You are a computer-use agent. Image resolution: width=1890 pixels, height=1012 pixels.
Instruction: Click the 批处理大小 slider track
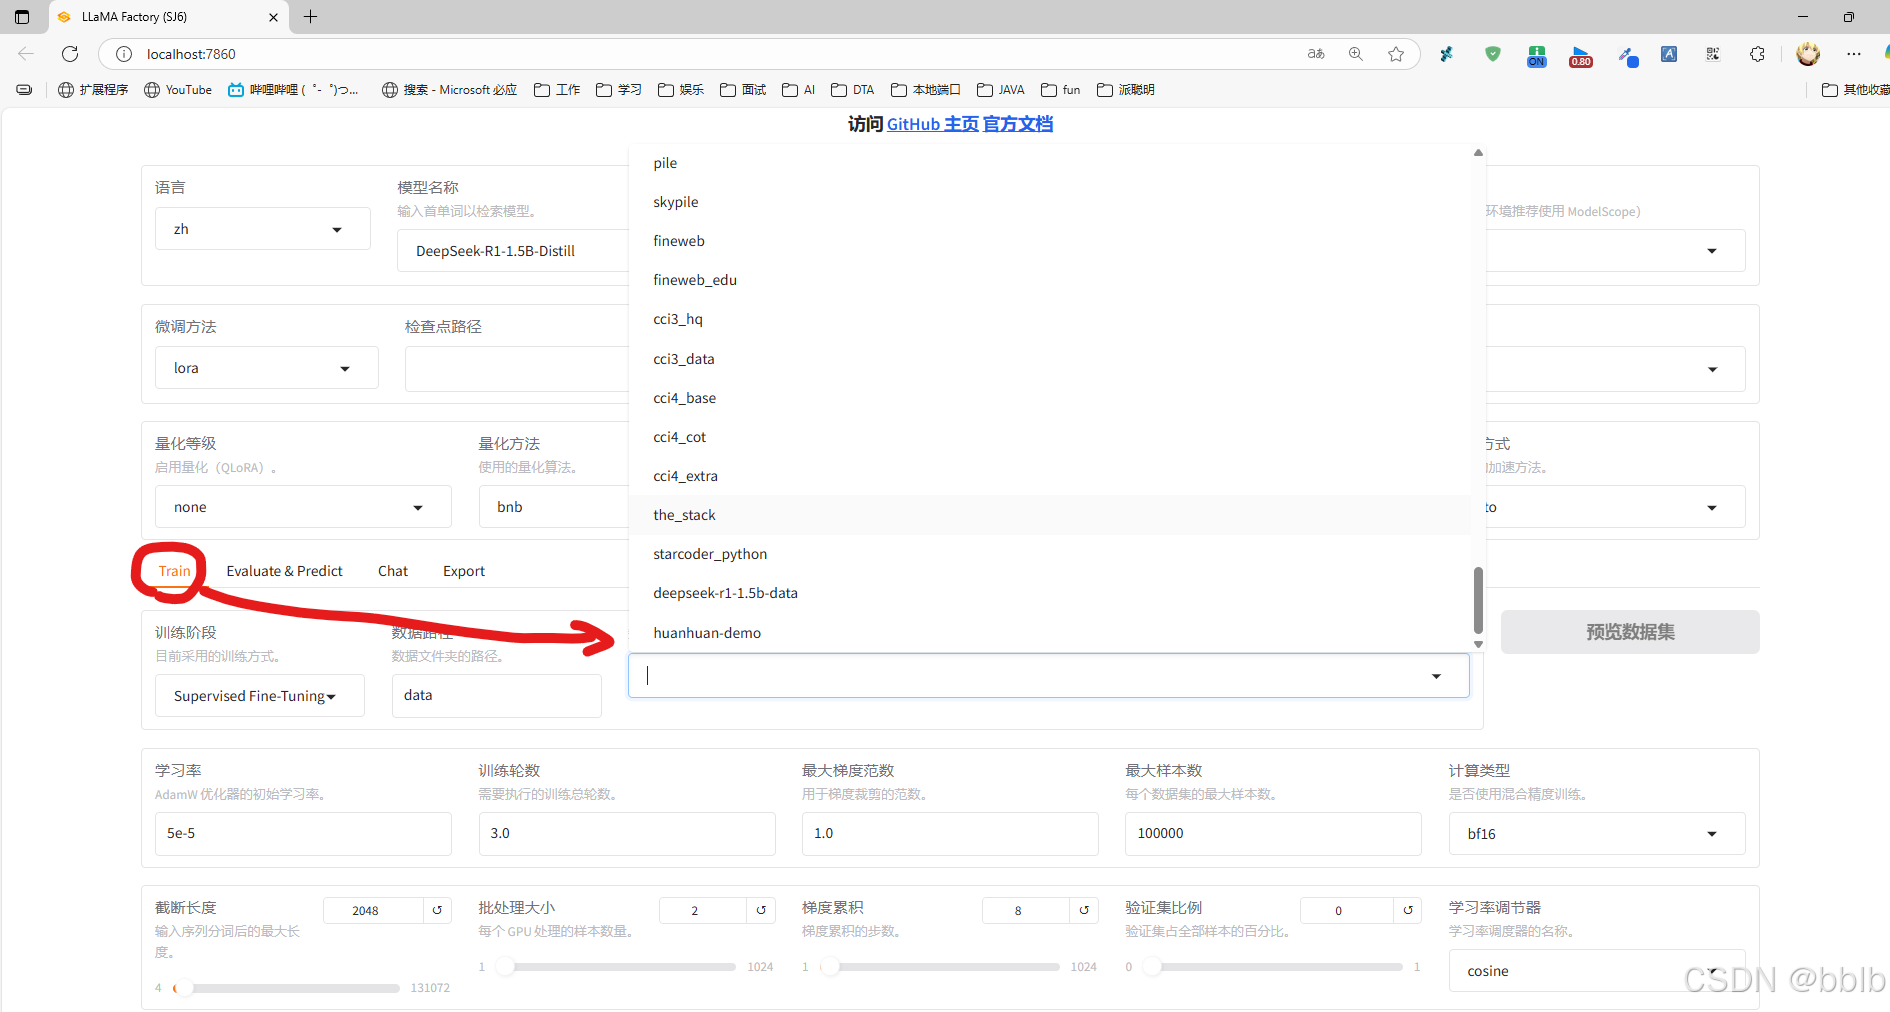[x=616, y=967]
